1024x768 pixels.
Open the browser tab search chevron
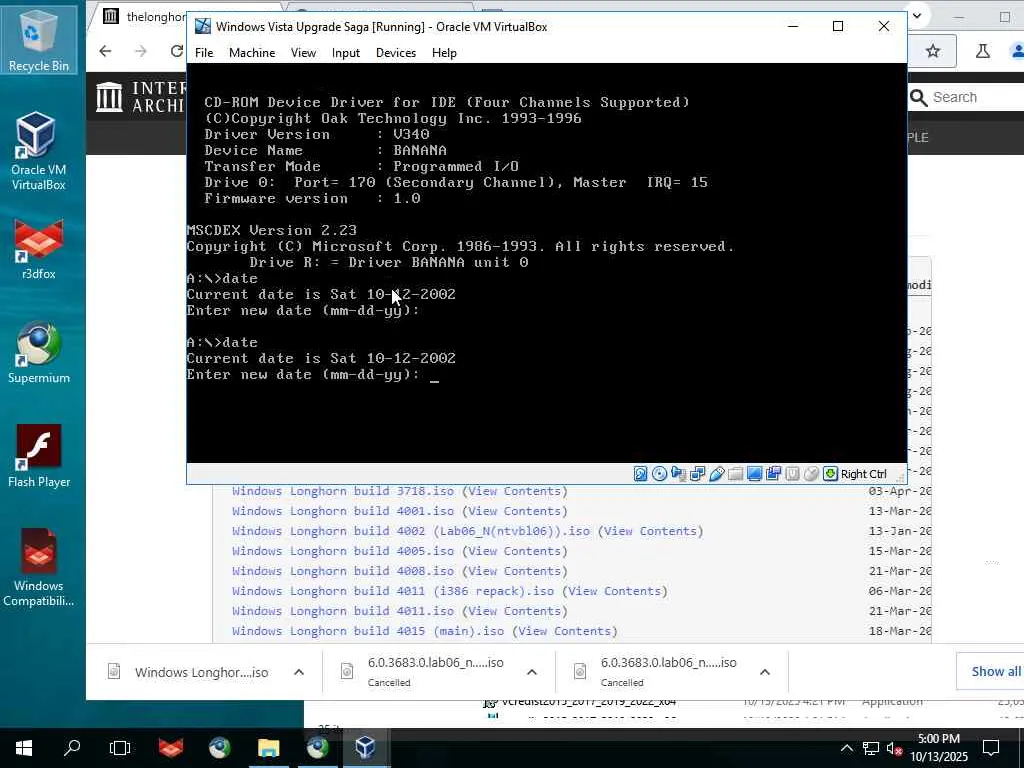click(x=917, y=16)
